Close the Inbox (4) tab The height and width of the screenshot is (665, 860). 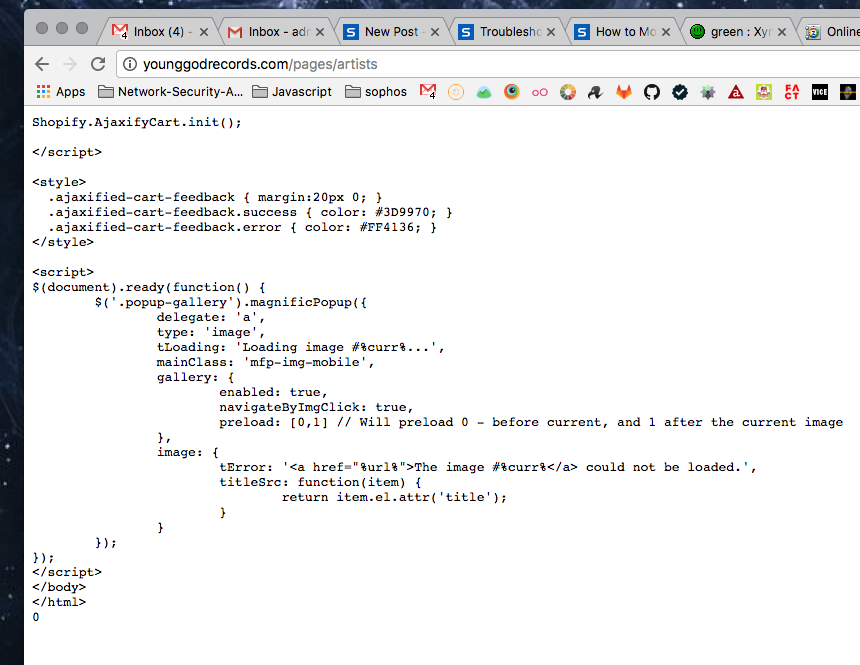204,32
